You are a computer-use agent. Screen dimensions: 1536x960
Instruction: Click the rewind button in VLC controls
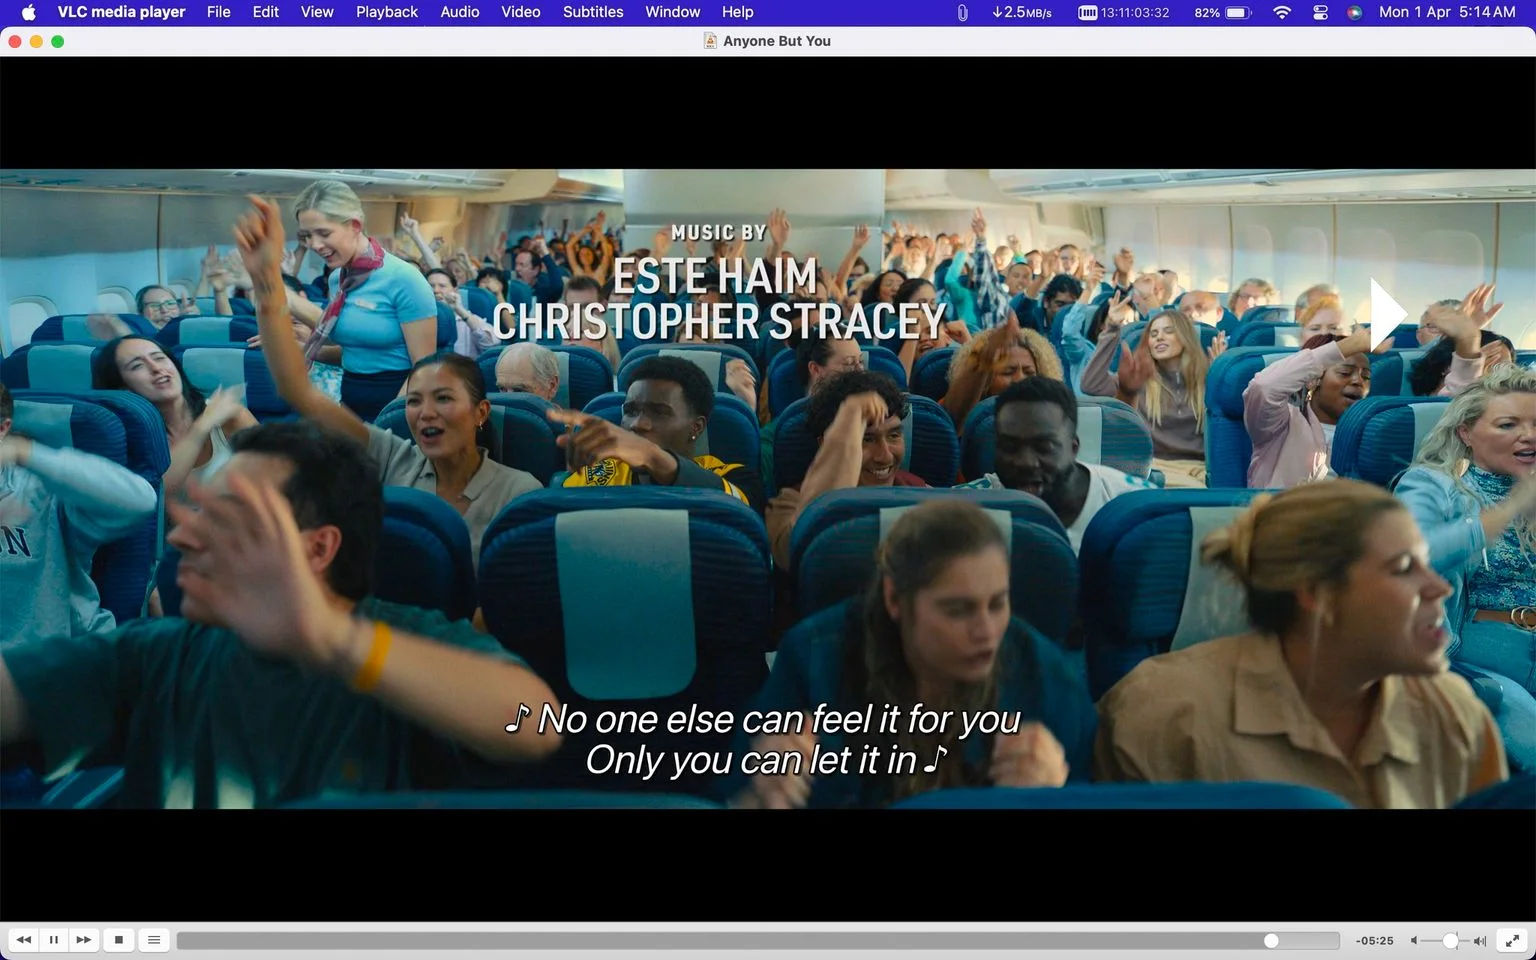pos(24,940)
